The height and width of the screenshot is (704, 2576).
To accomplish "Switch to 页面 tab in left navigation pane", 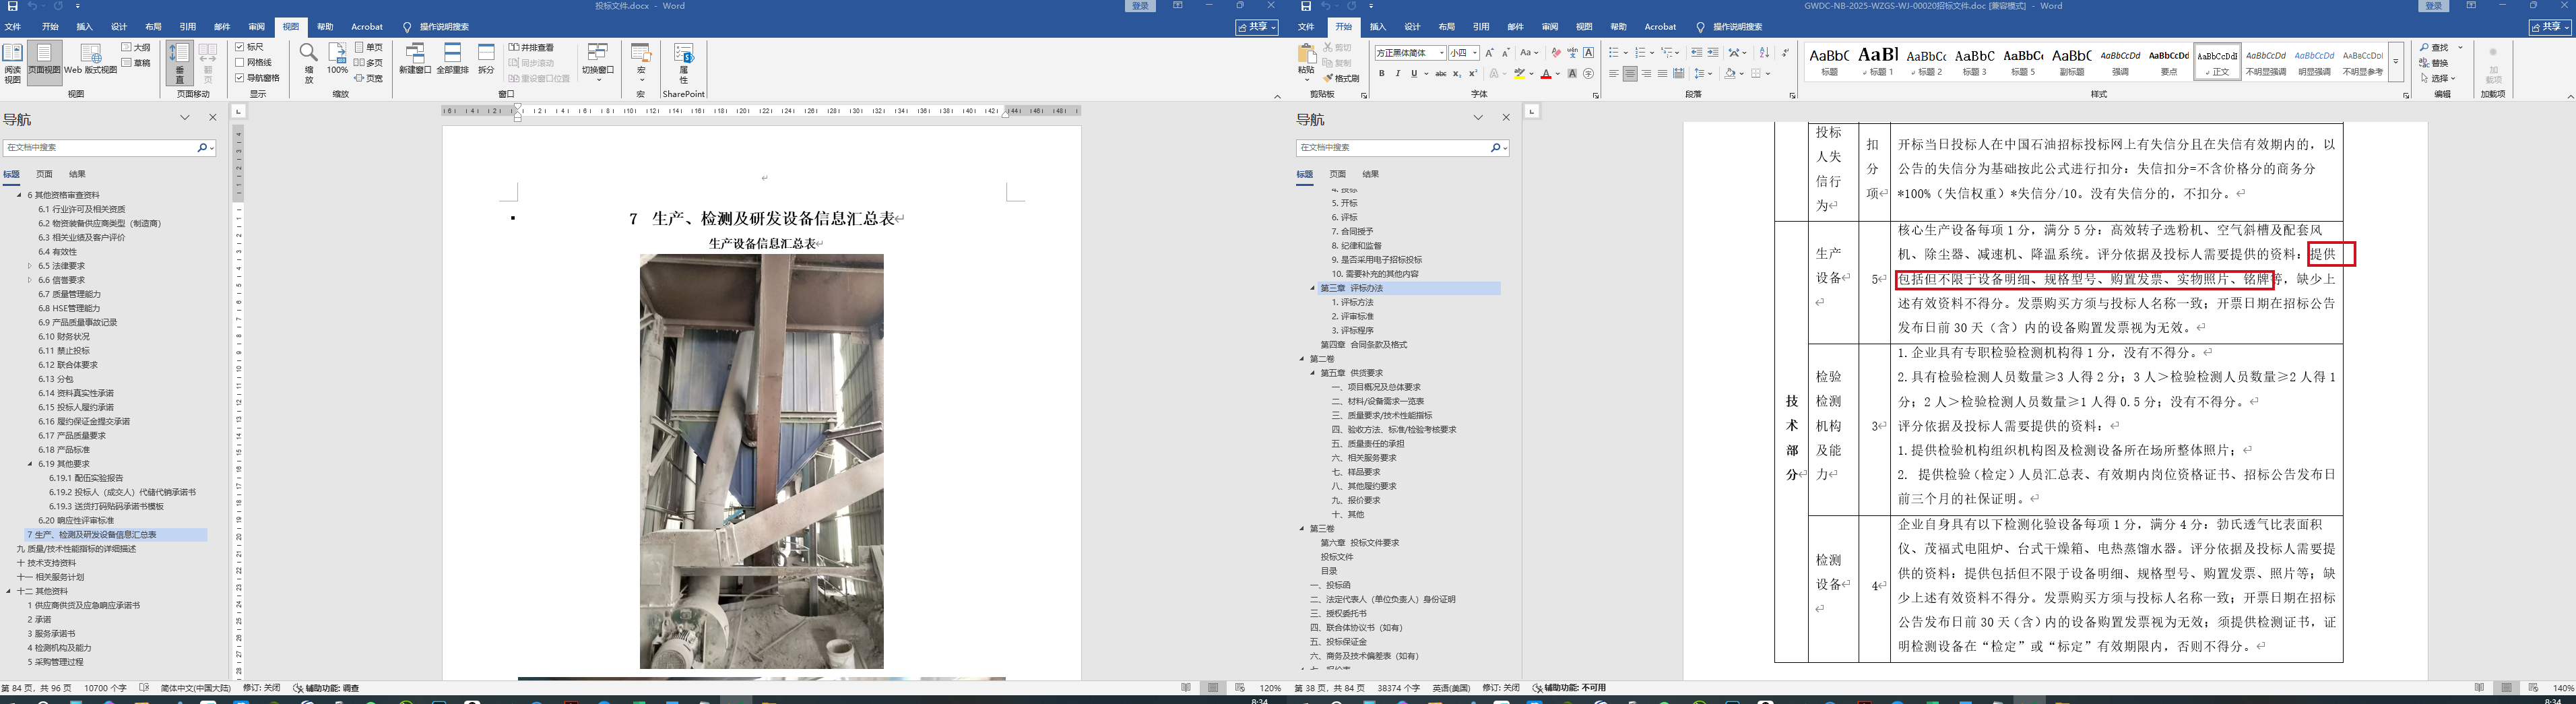I will pyautogui.click(x=44, y=174).
